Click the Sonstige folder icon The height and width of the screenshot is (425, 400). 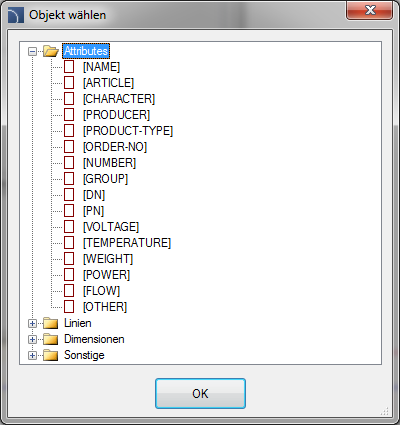tap(51, 355)
